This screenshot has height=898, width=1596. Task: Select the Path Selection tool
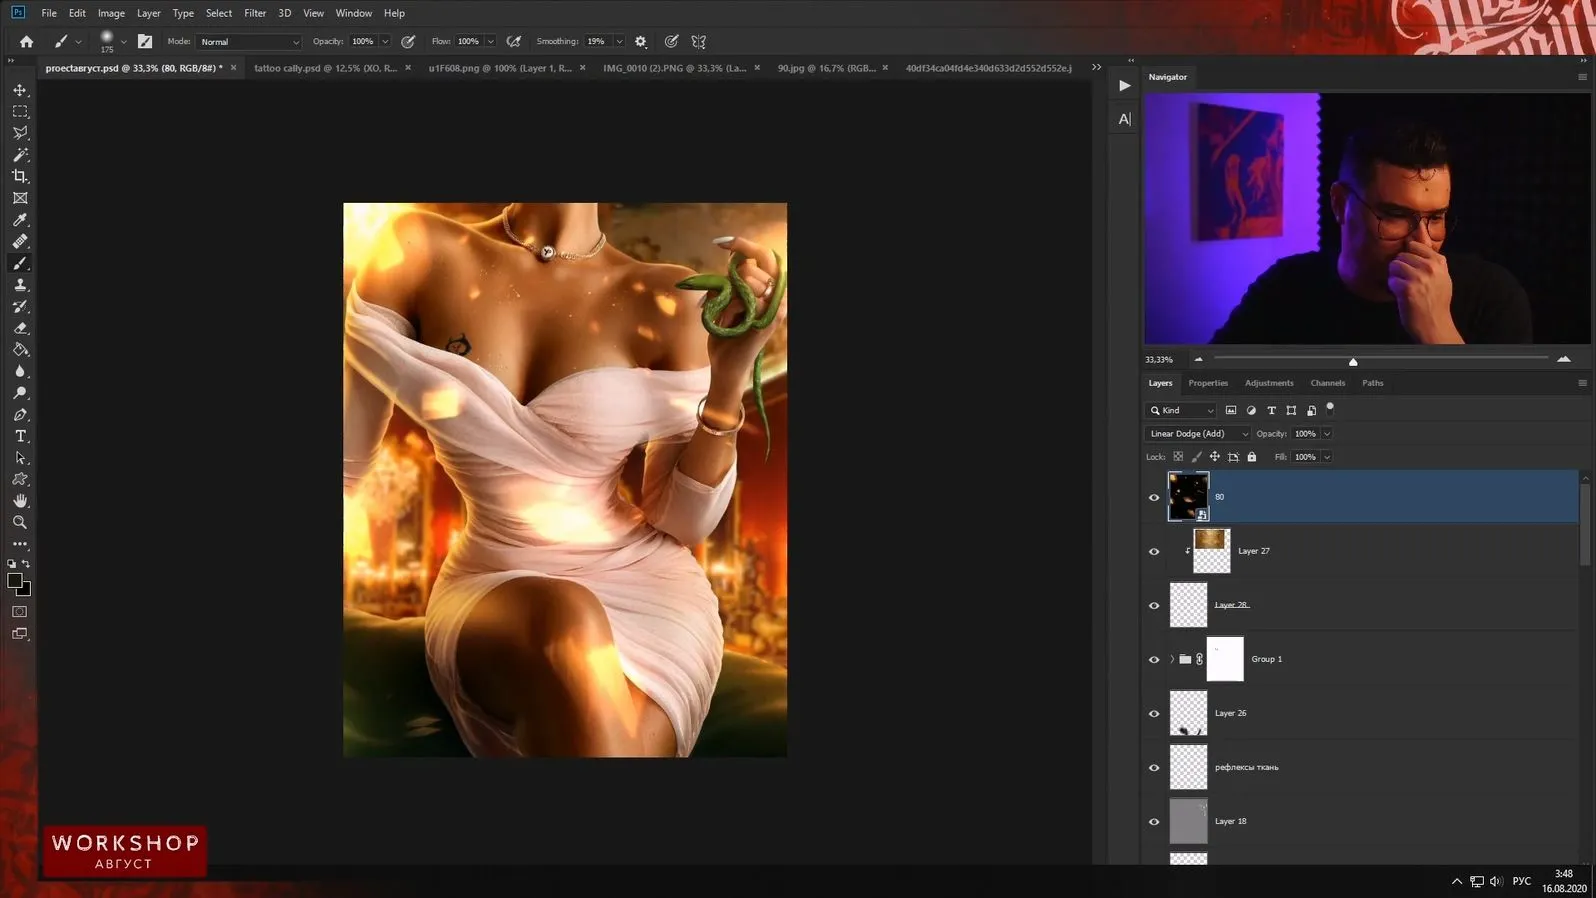[20, 458]
